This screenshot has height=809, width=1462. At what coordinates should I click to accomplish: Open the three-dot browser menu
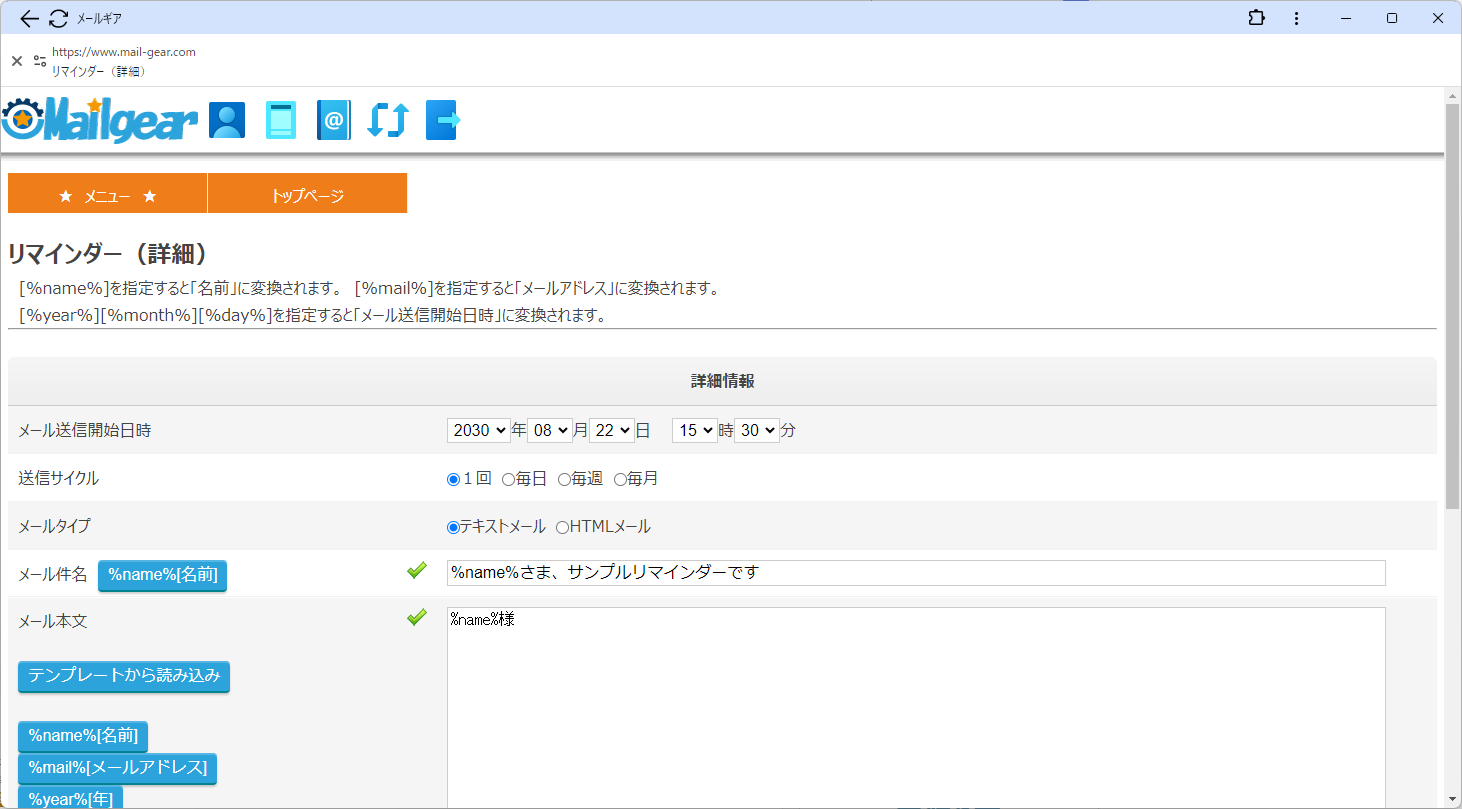pos(1296,18)
